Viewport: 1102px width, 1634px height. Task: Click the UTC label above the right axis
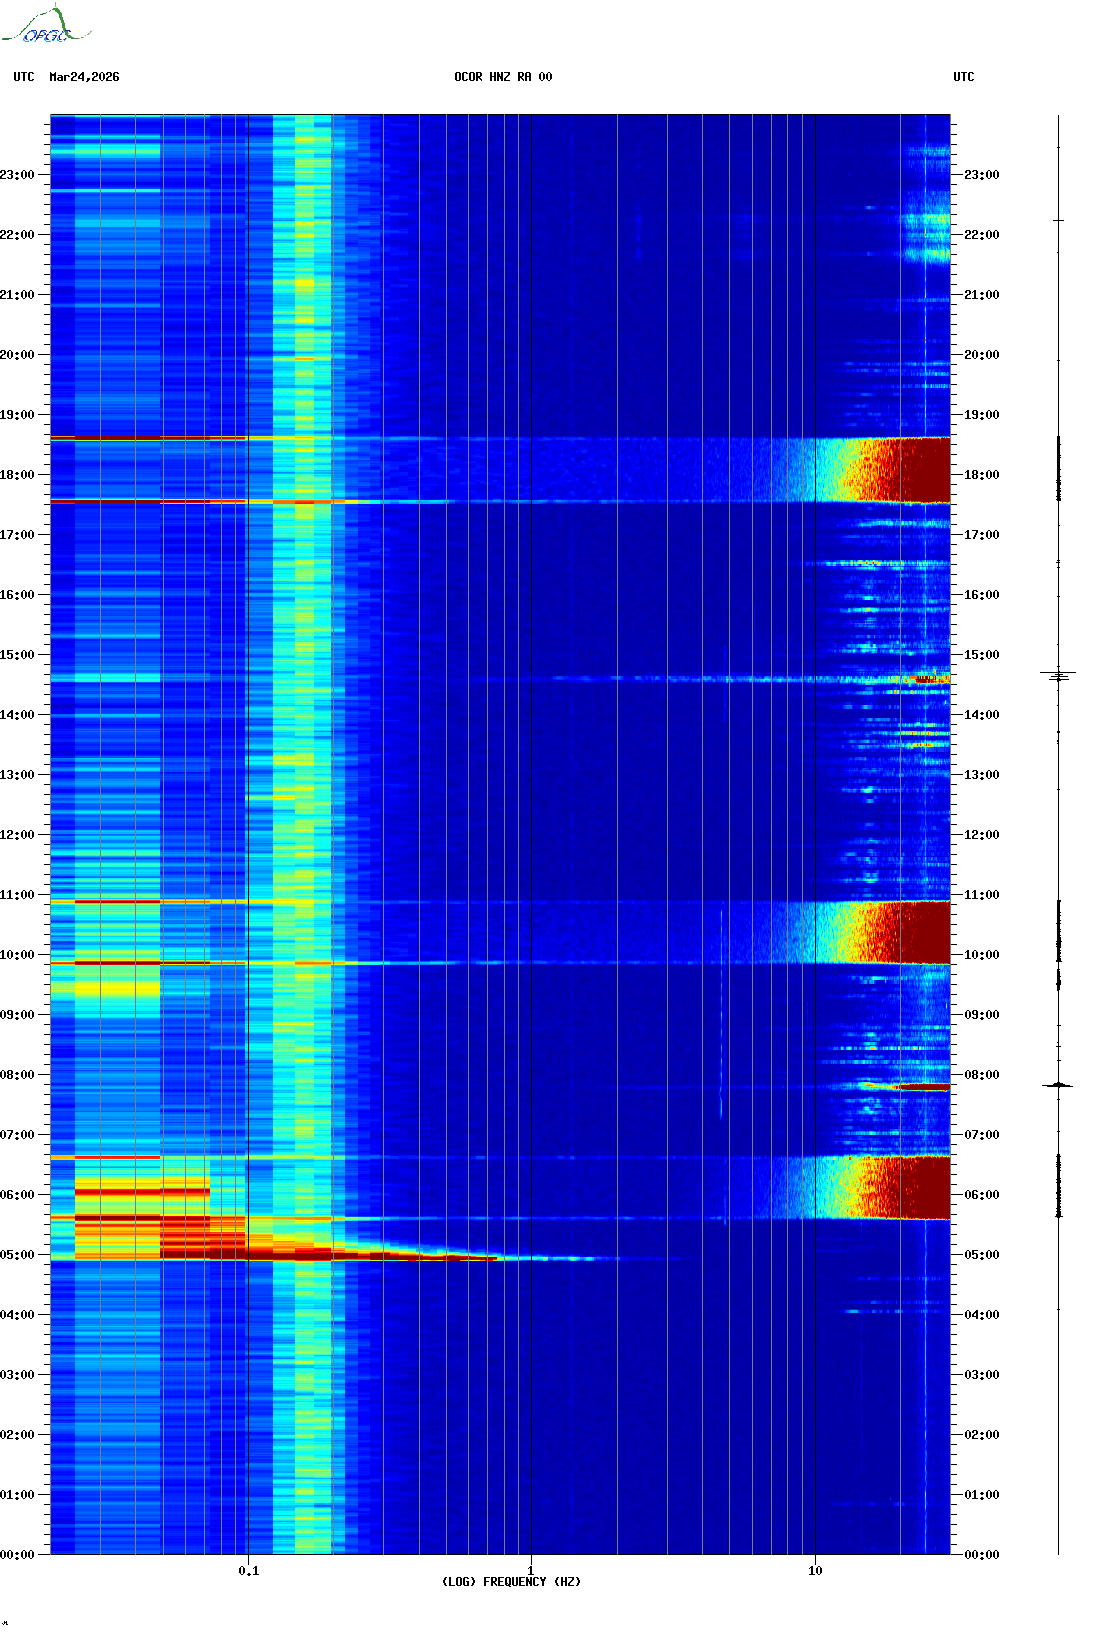tap(964, 77)
